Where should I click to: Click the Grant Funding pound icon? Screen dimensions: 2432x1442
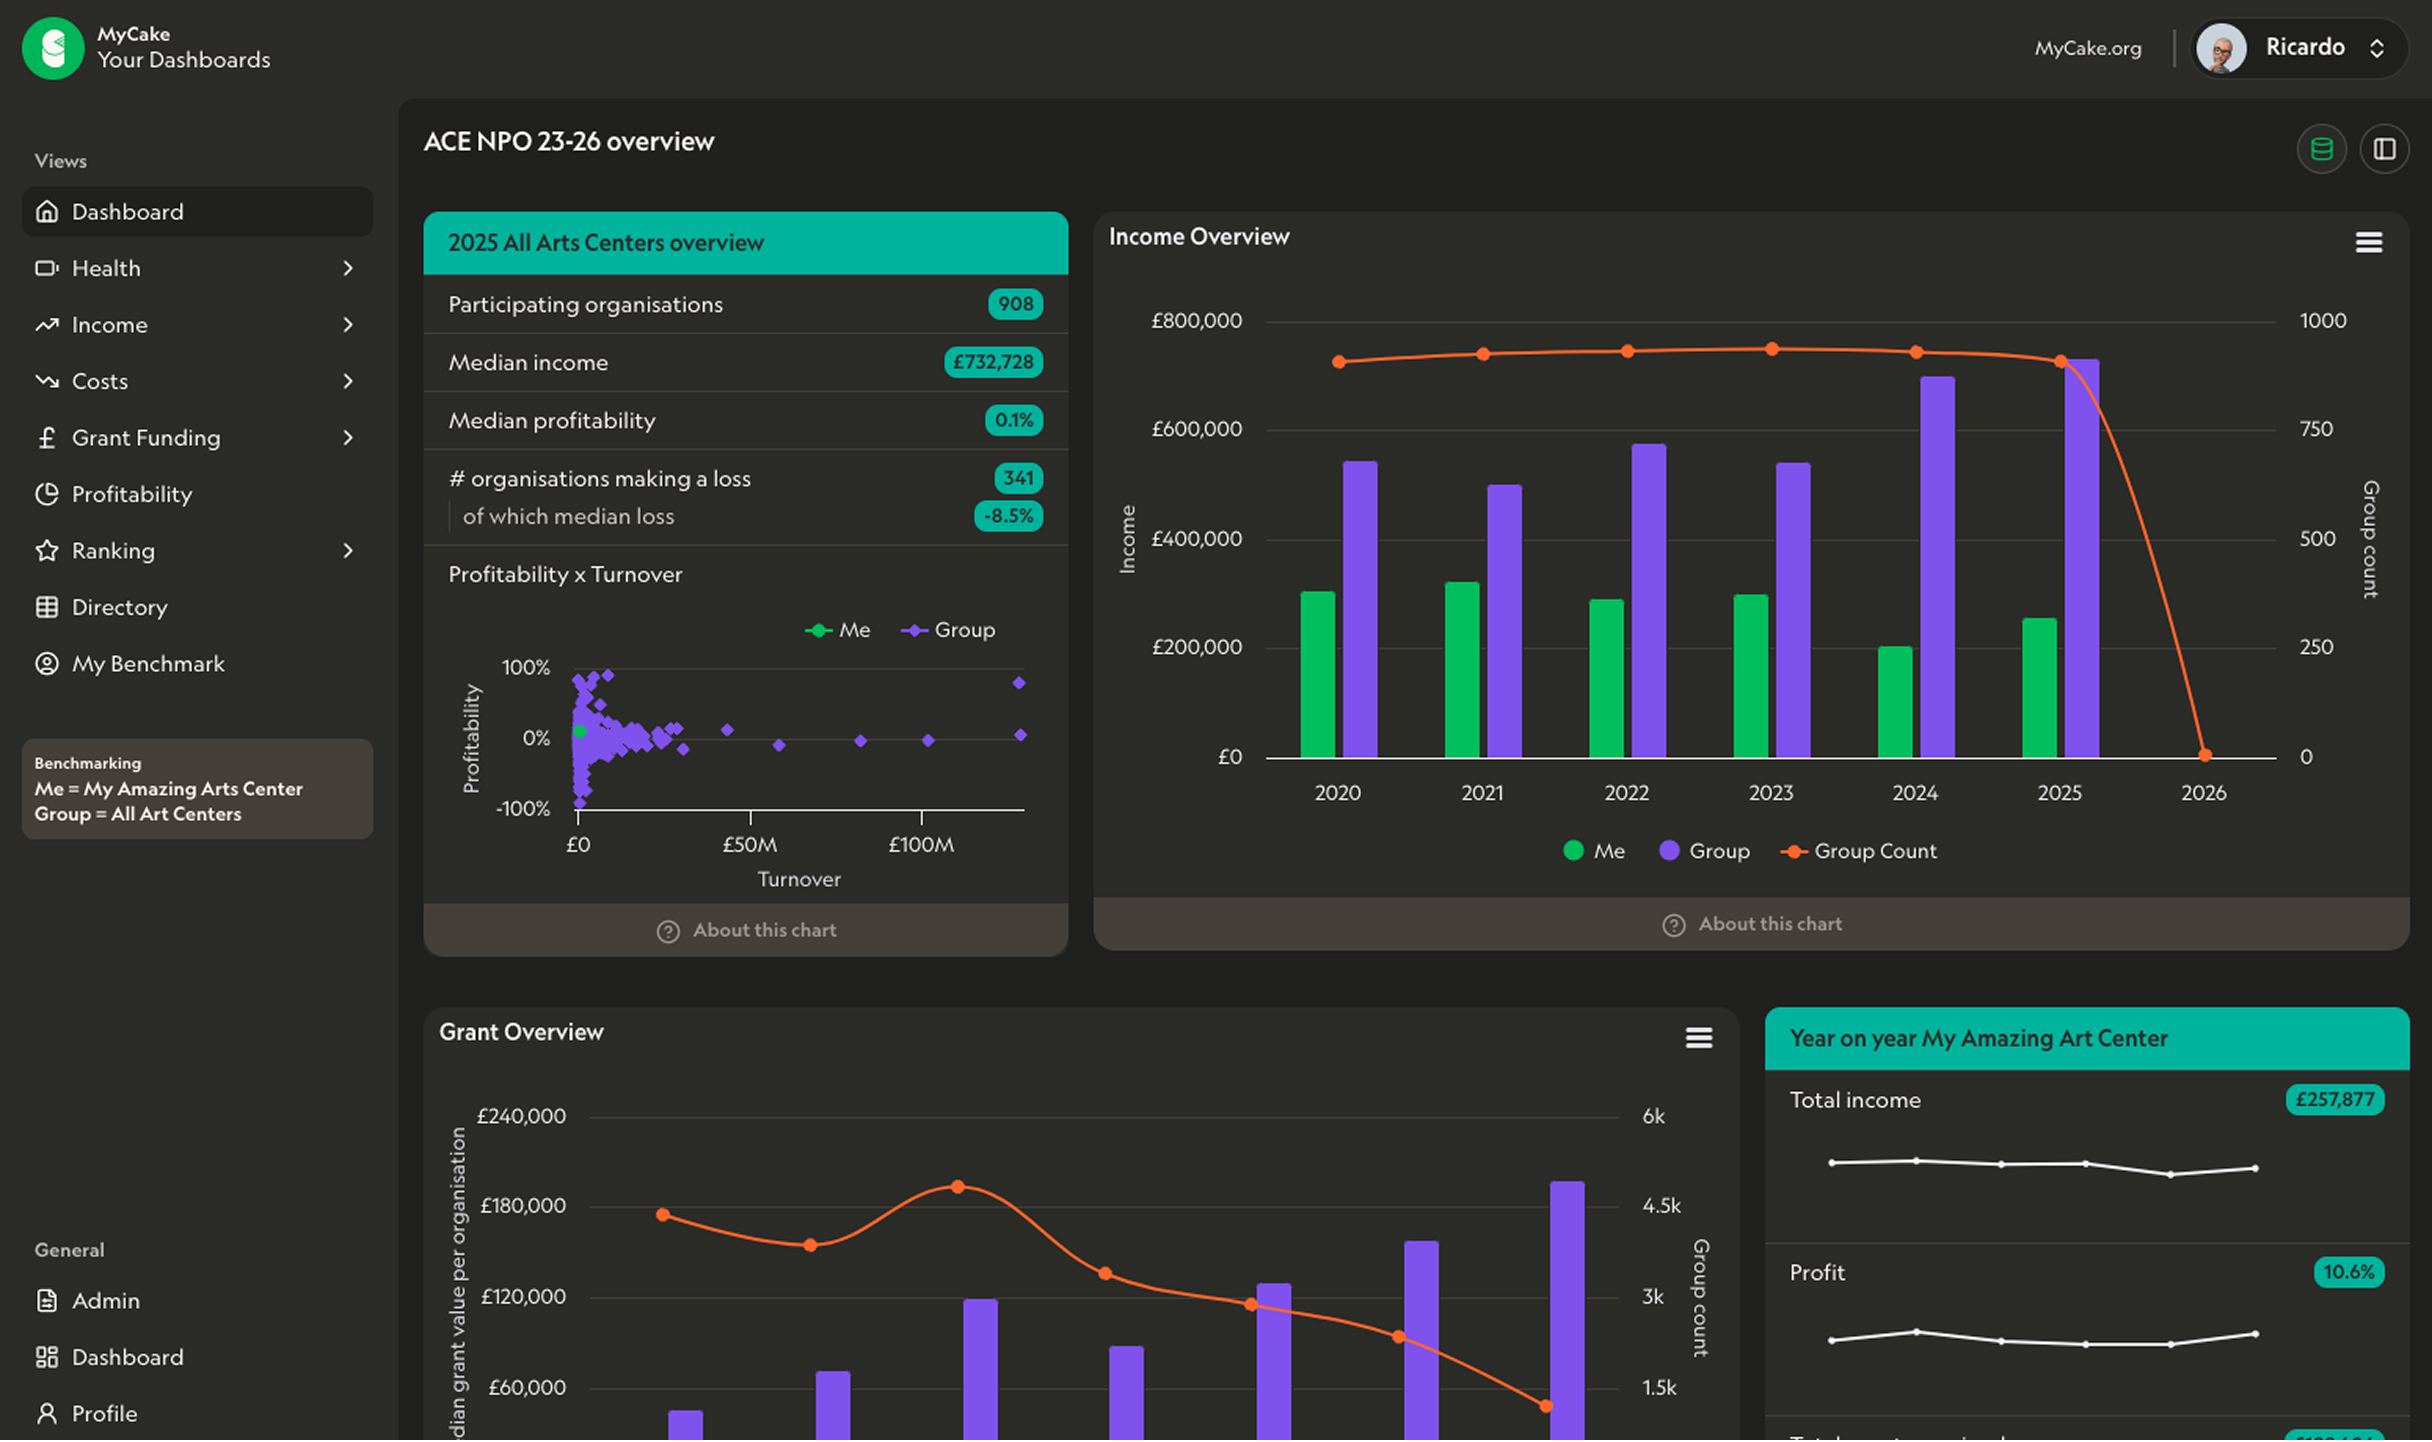pyautogui.click(x=47, y=437)
